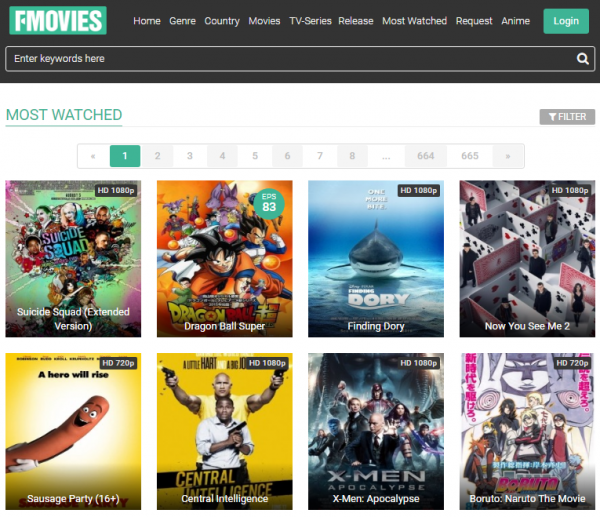
Task: Click the keyword search input field
Action: (290, 59)
